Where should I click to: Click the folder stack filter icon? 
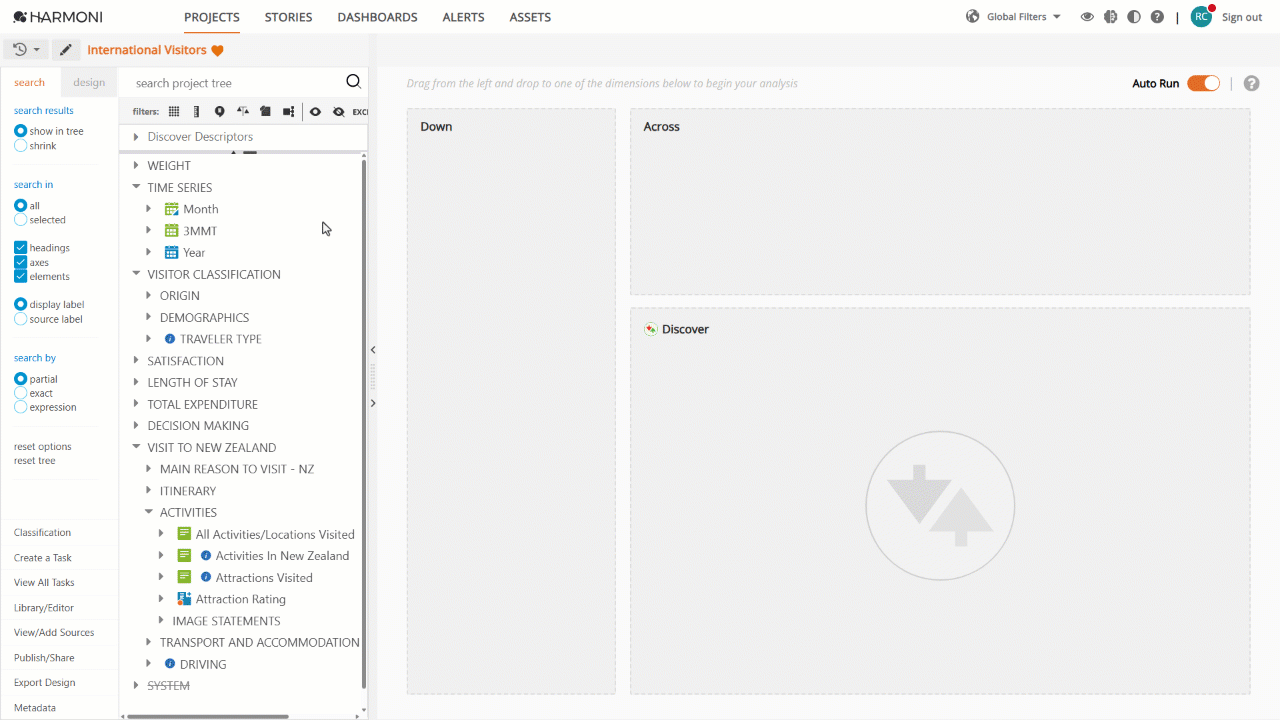pos(265,112)
